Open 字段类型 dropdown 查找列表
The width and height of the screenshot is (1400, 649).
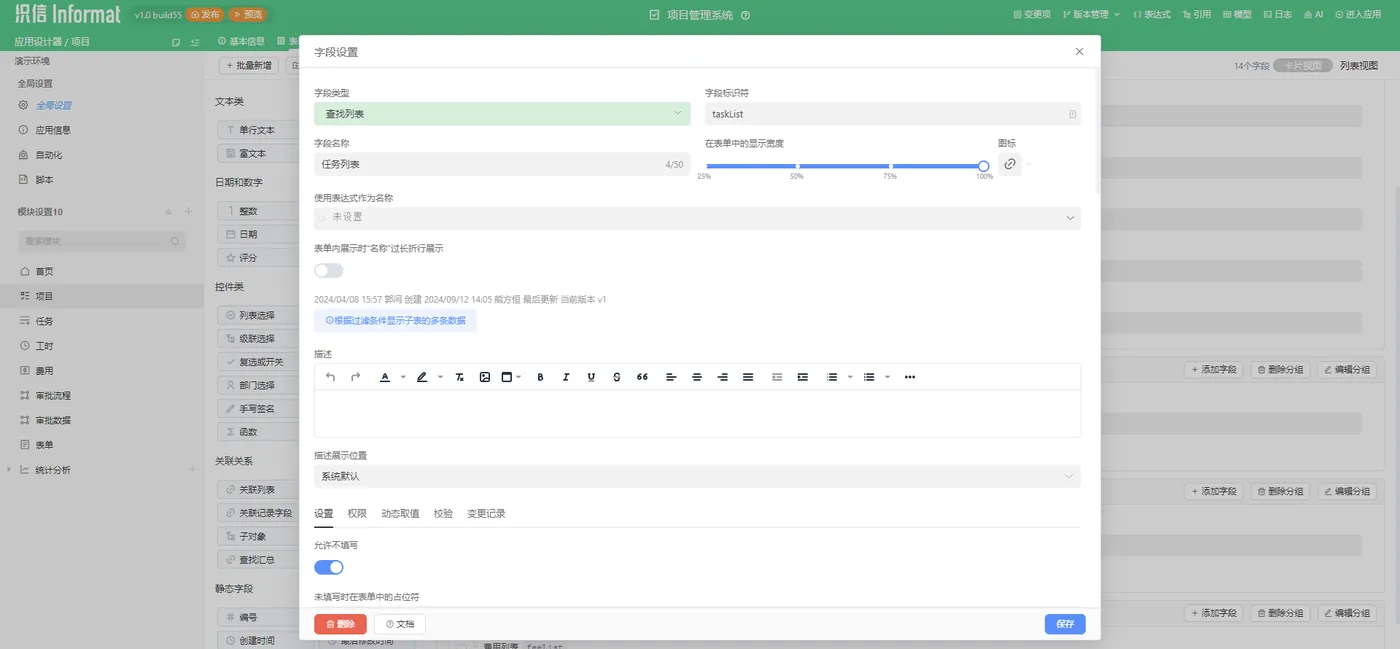point(502,114)
